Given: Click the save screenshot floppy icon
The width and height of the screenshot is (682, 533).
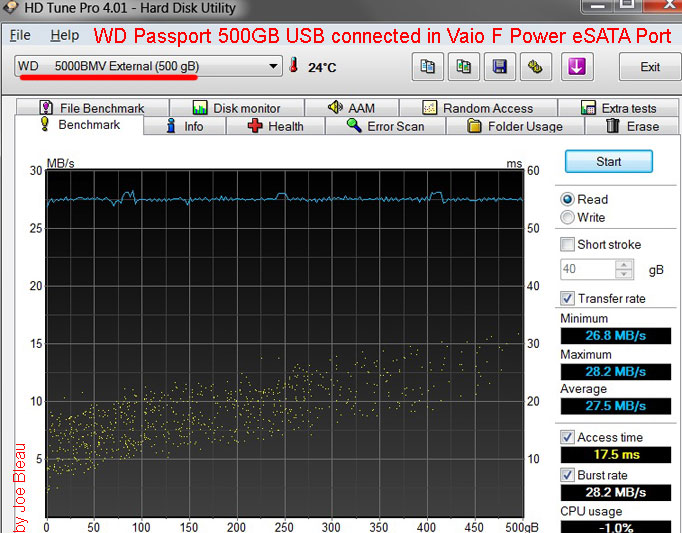Looking at the screenshot, I should click(500, 67).
